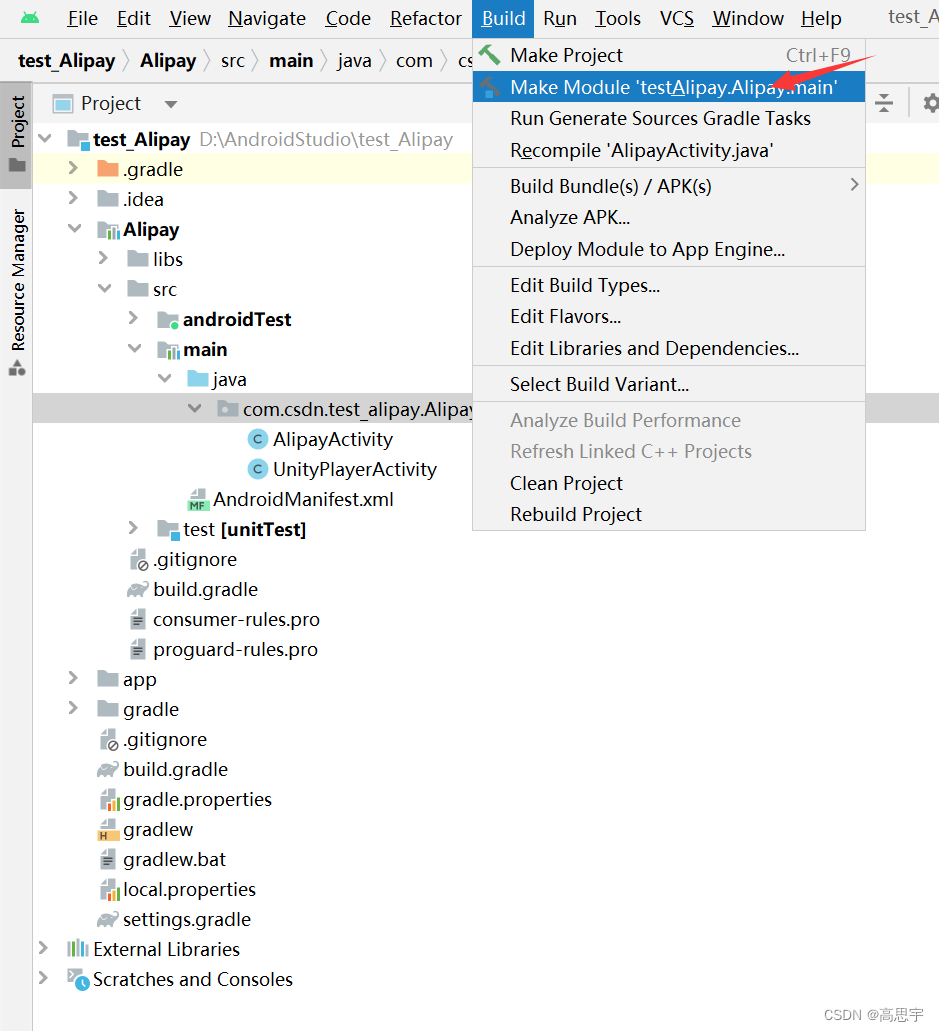Collapse the main source folder

(x=135, y=348)
